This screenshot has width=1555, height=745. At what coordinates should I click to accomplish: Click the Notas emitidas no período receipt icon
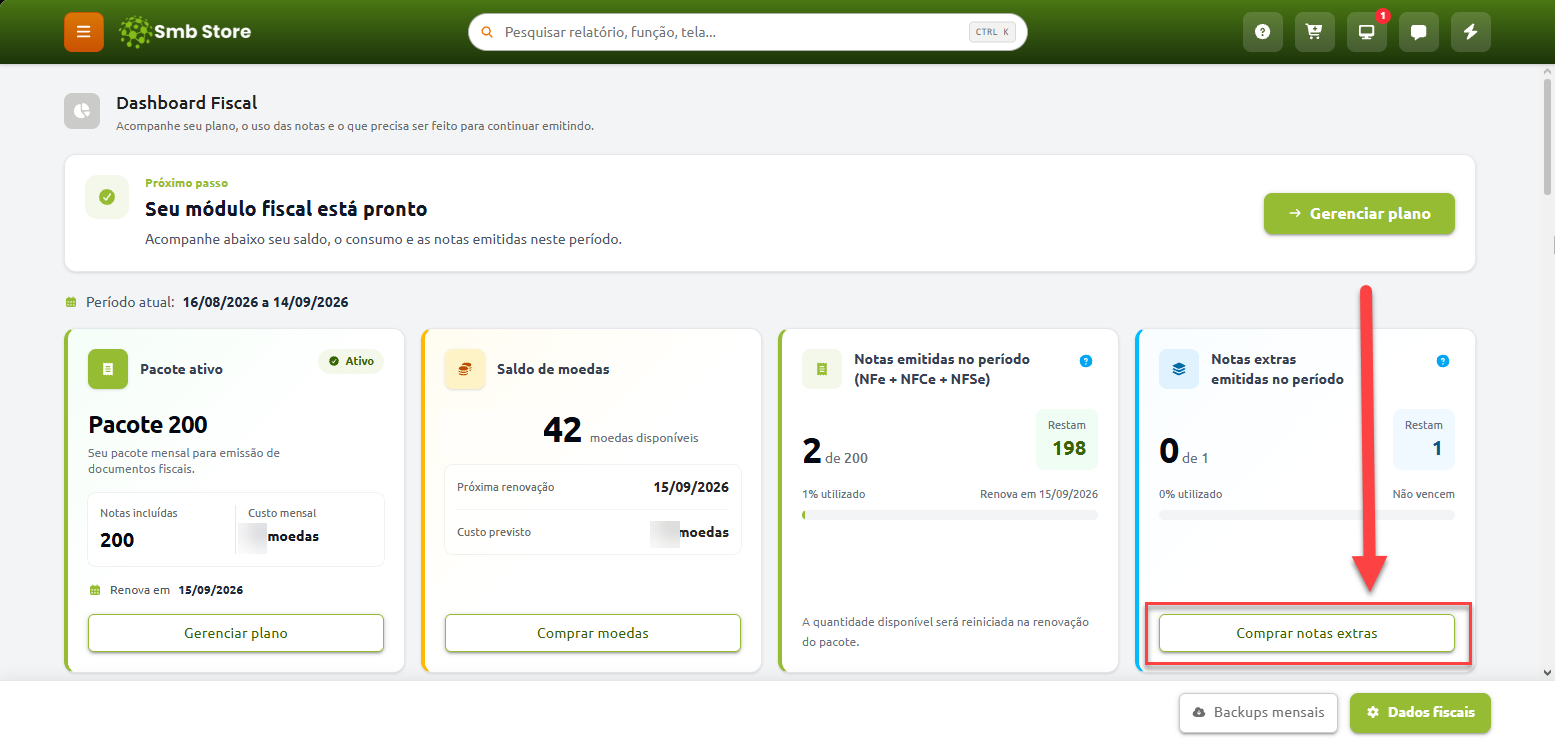click(x=822, y=369)
